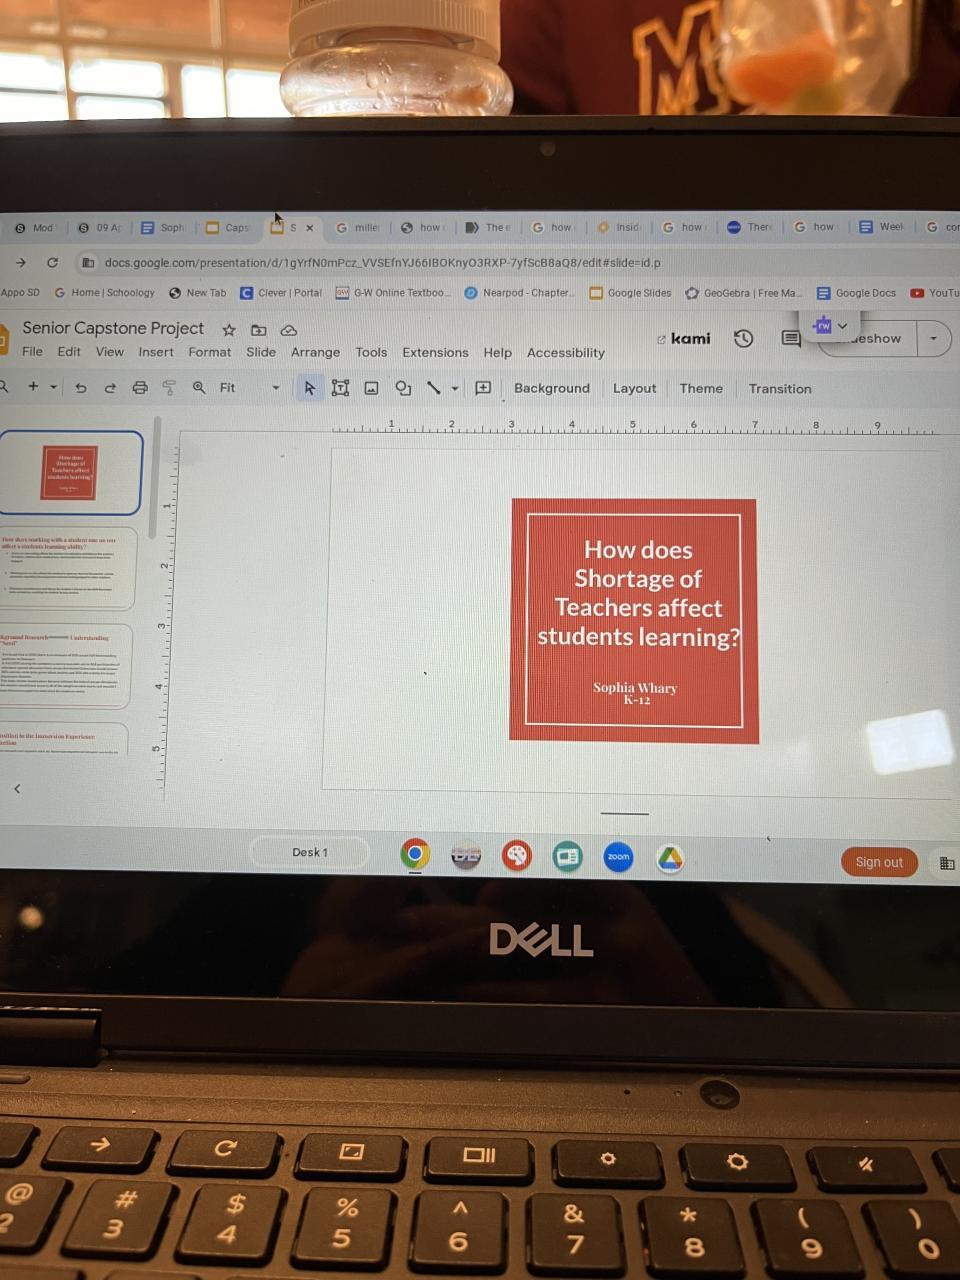Open the Shape tool
960x1280 pixels.
click(x=403, y=388)
